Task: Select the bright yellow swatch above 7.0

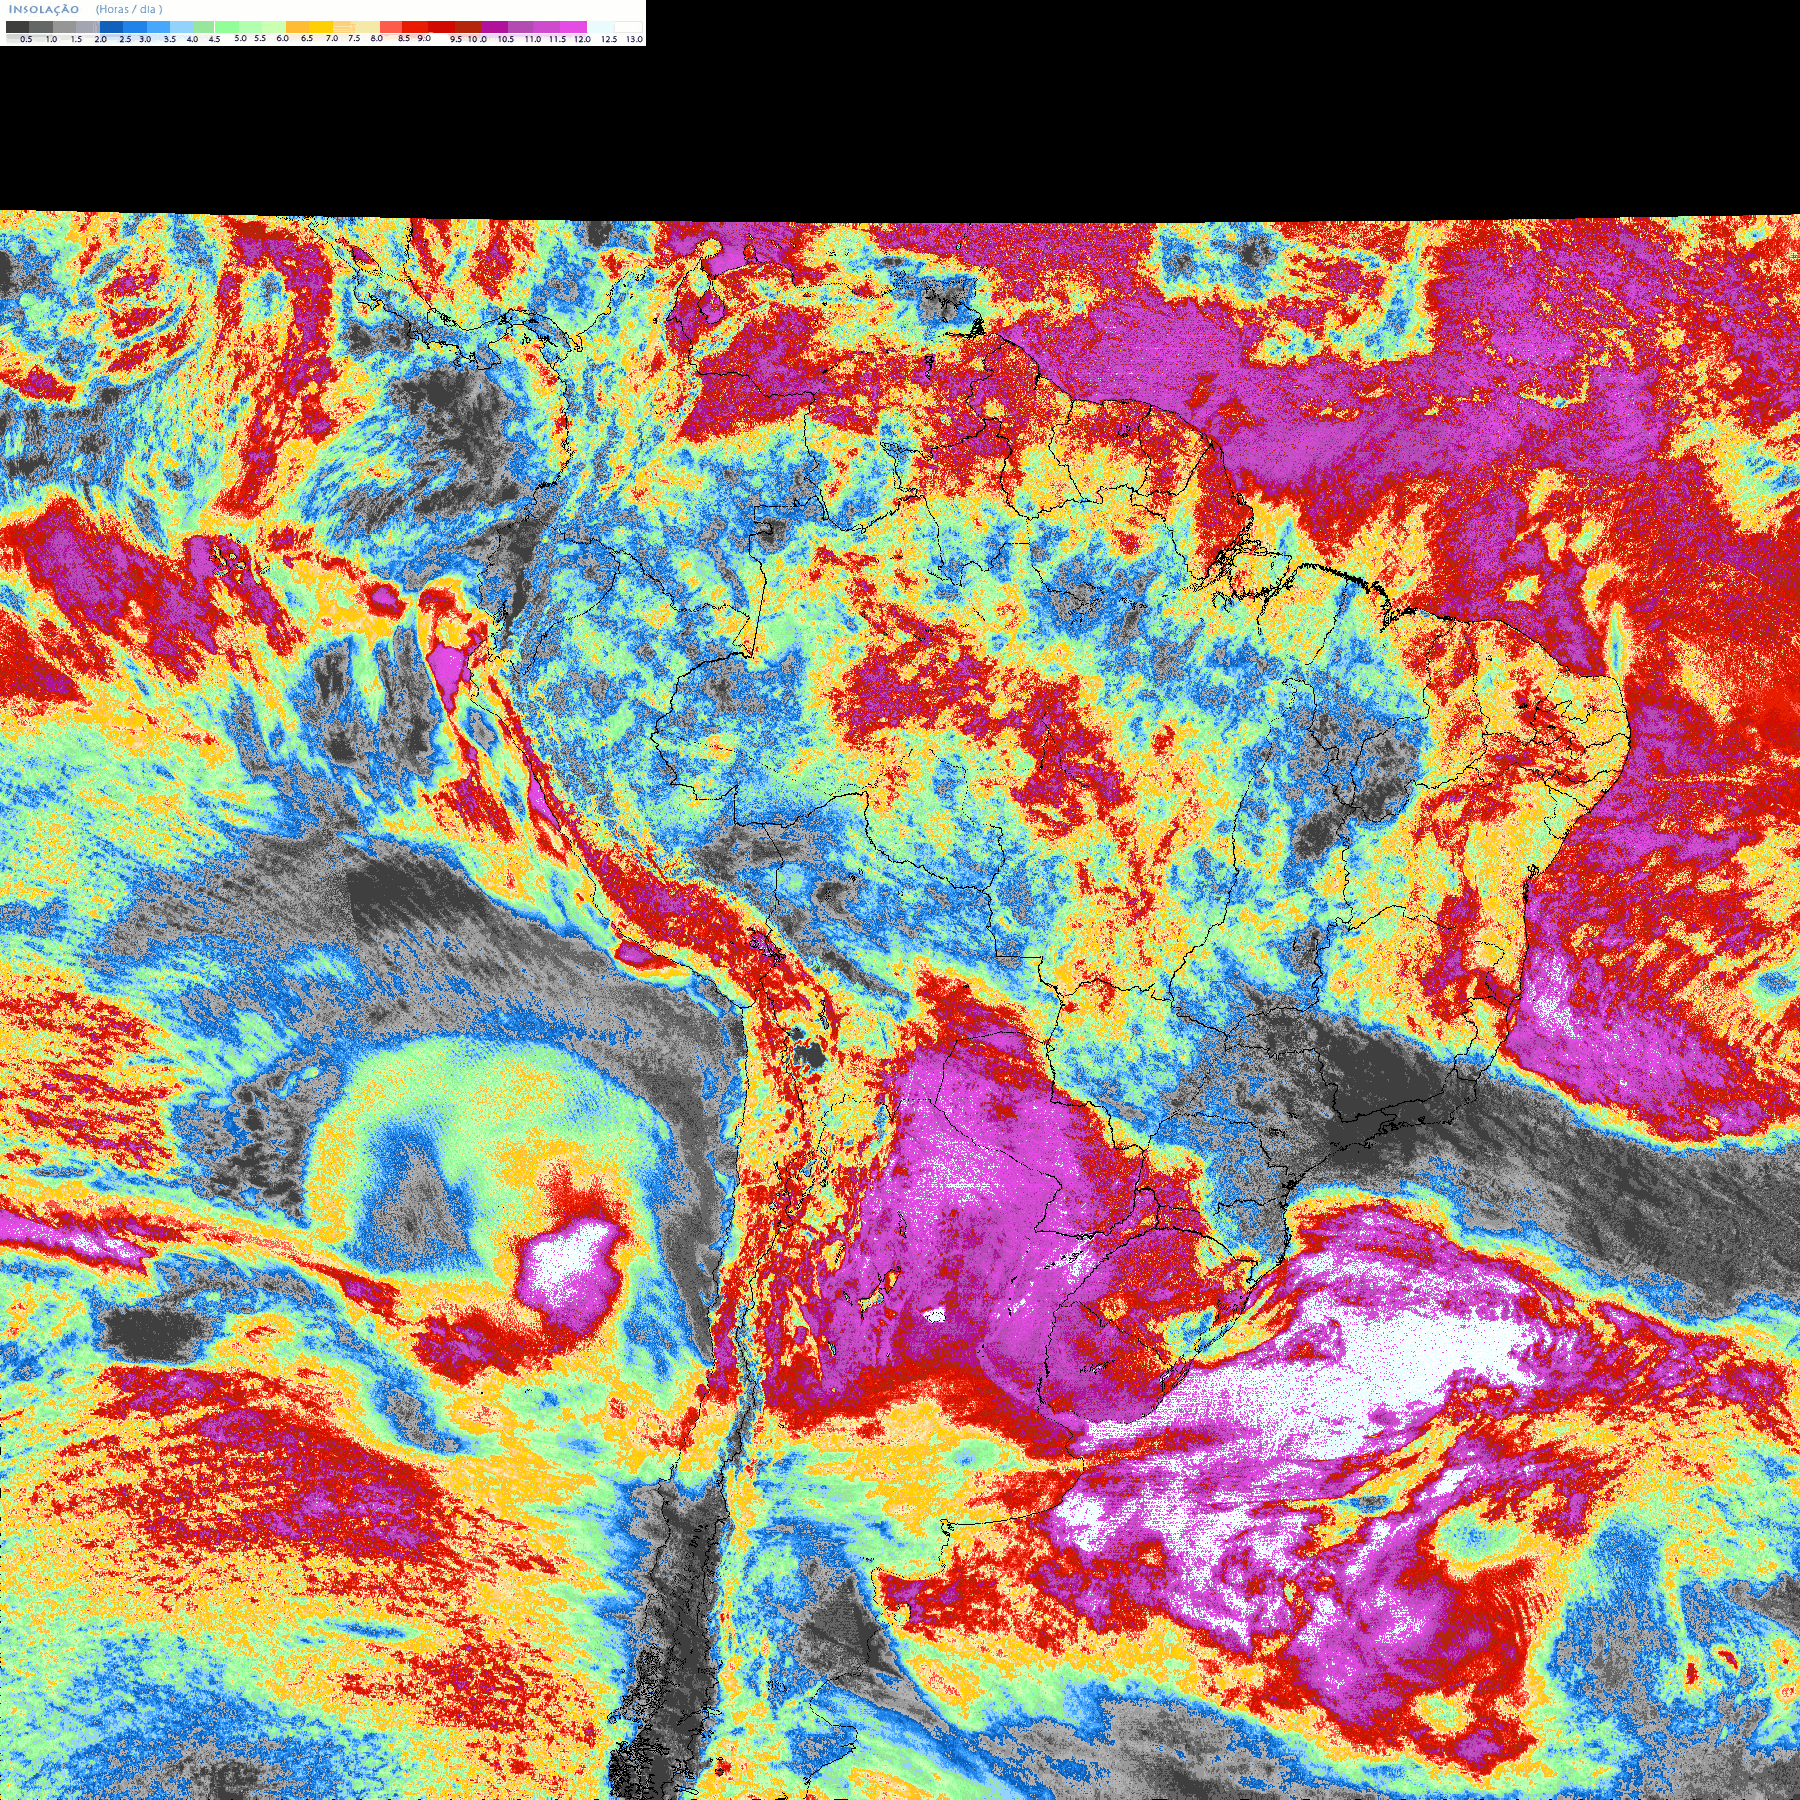Action: click(321, 27)
